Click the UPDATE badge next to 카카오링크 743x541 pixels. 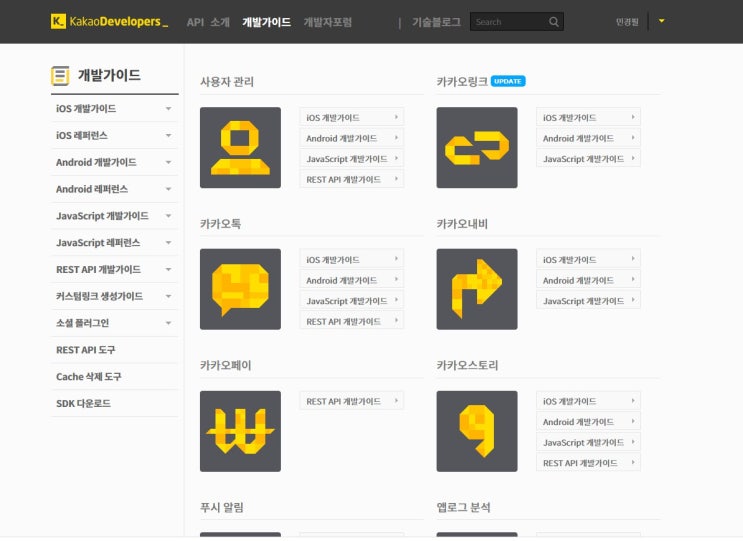[x=508, y=81]
